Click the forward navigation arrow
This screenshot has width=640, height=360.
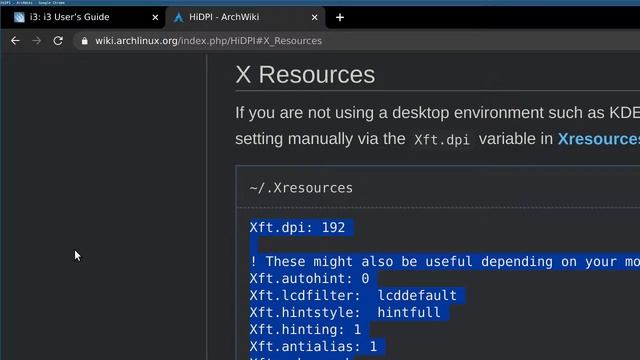point(36,41)
